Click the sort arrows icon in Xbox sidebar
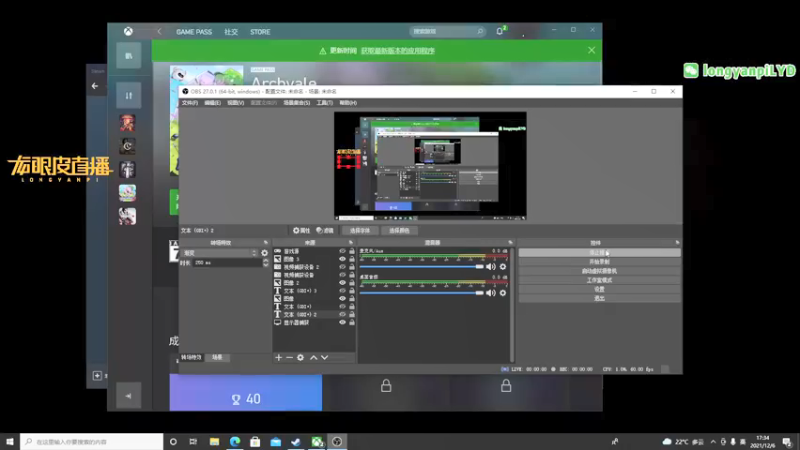The width and height of the screenshot is (800, 450). pyautogui.click(x=129, y=95)
